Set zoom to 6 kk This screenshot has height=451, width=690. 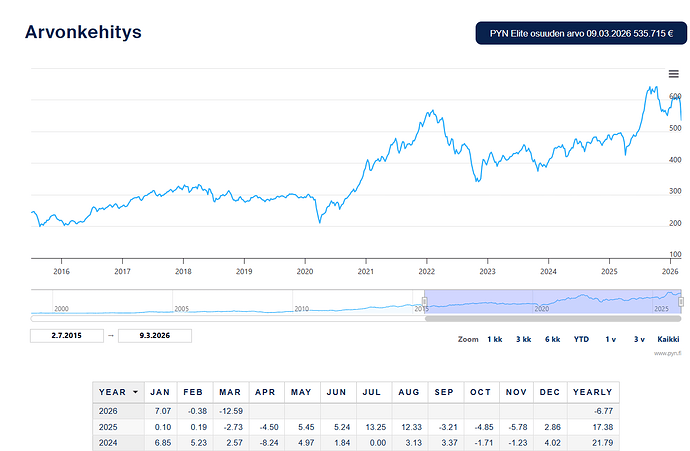click(x=552, y=340)
